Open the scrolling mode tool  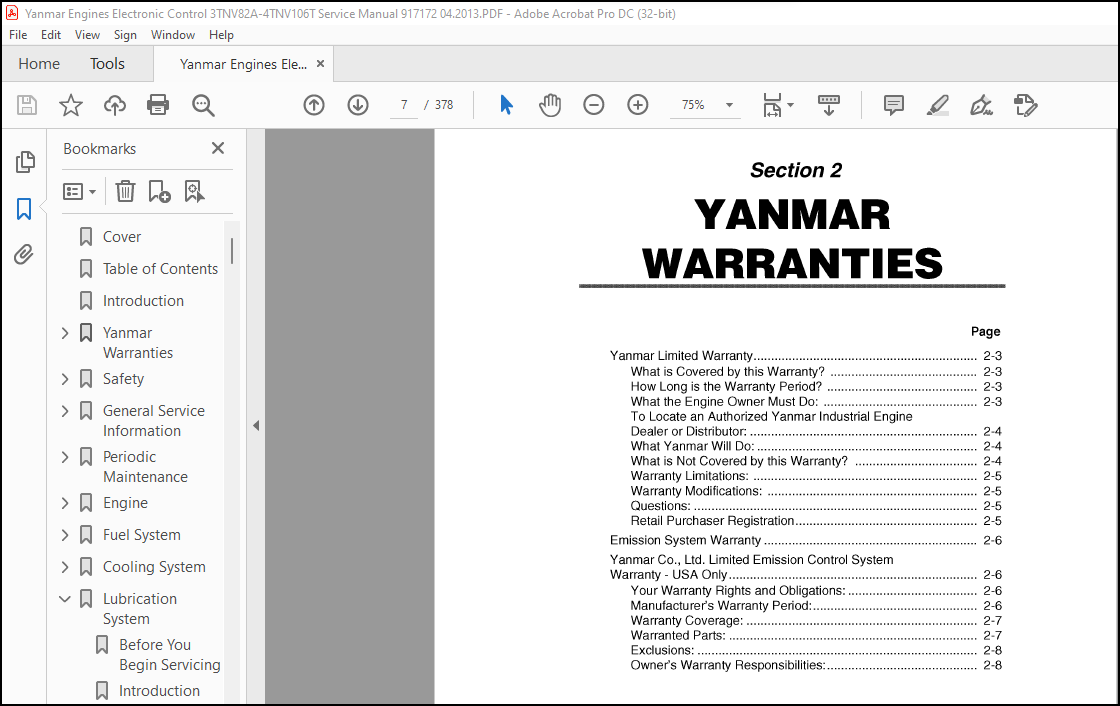coord(829,105)
